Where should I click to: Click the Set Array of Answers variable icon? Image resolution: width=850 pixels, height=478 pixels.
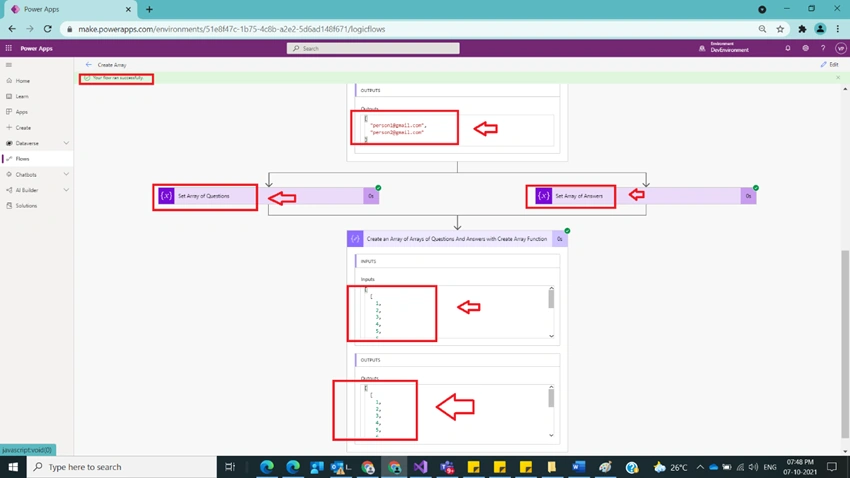tap(543, 196)
